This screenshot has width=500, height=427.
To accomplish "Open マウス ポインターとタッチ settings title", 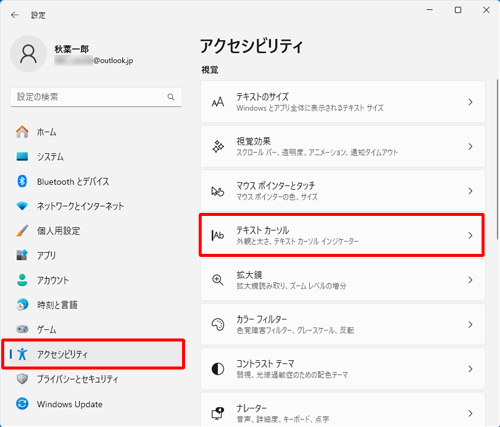I will (275, 186).
